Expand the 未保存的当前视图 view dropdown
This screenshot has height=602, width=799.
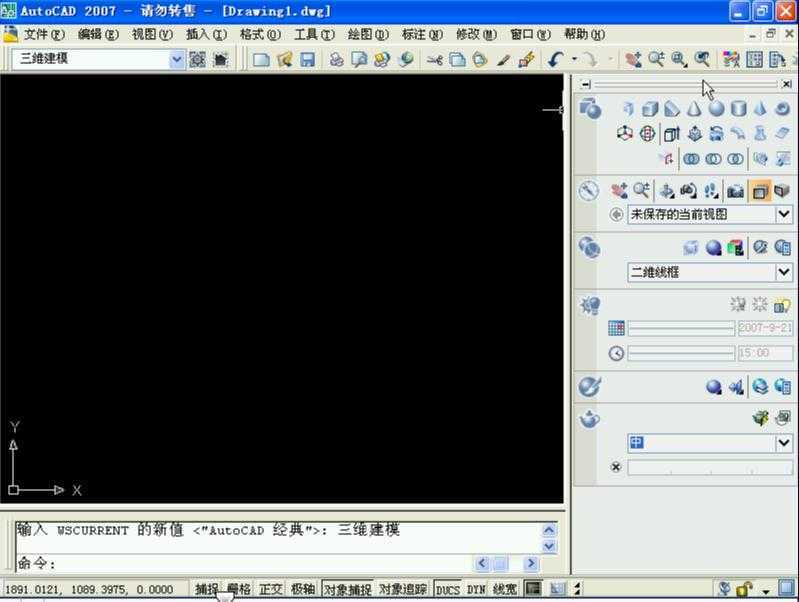click(x=784, y=214)
